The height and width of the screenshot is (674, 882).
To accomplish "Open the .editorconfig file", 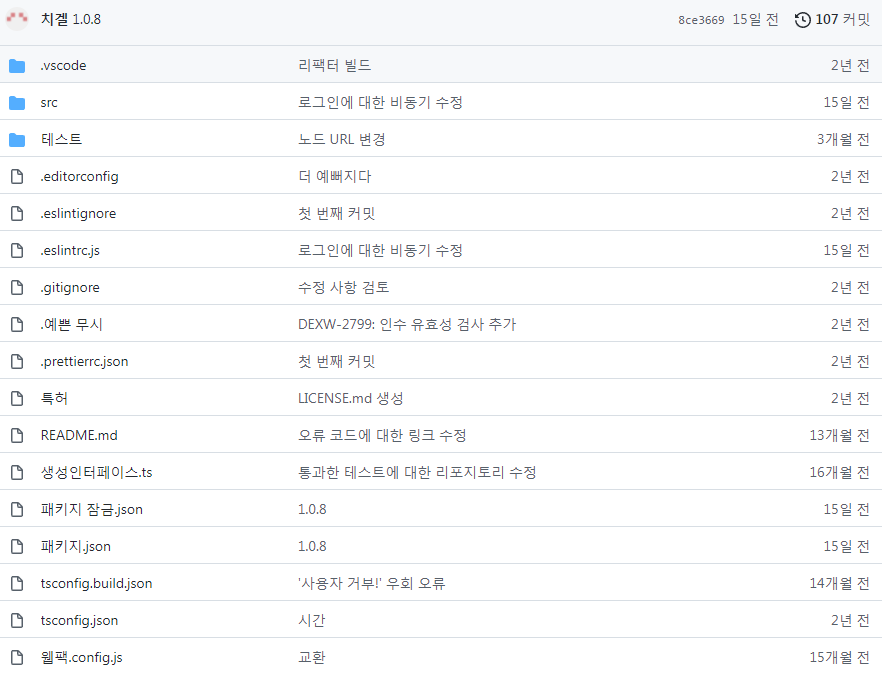I will click(x=79, y=177).
